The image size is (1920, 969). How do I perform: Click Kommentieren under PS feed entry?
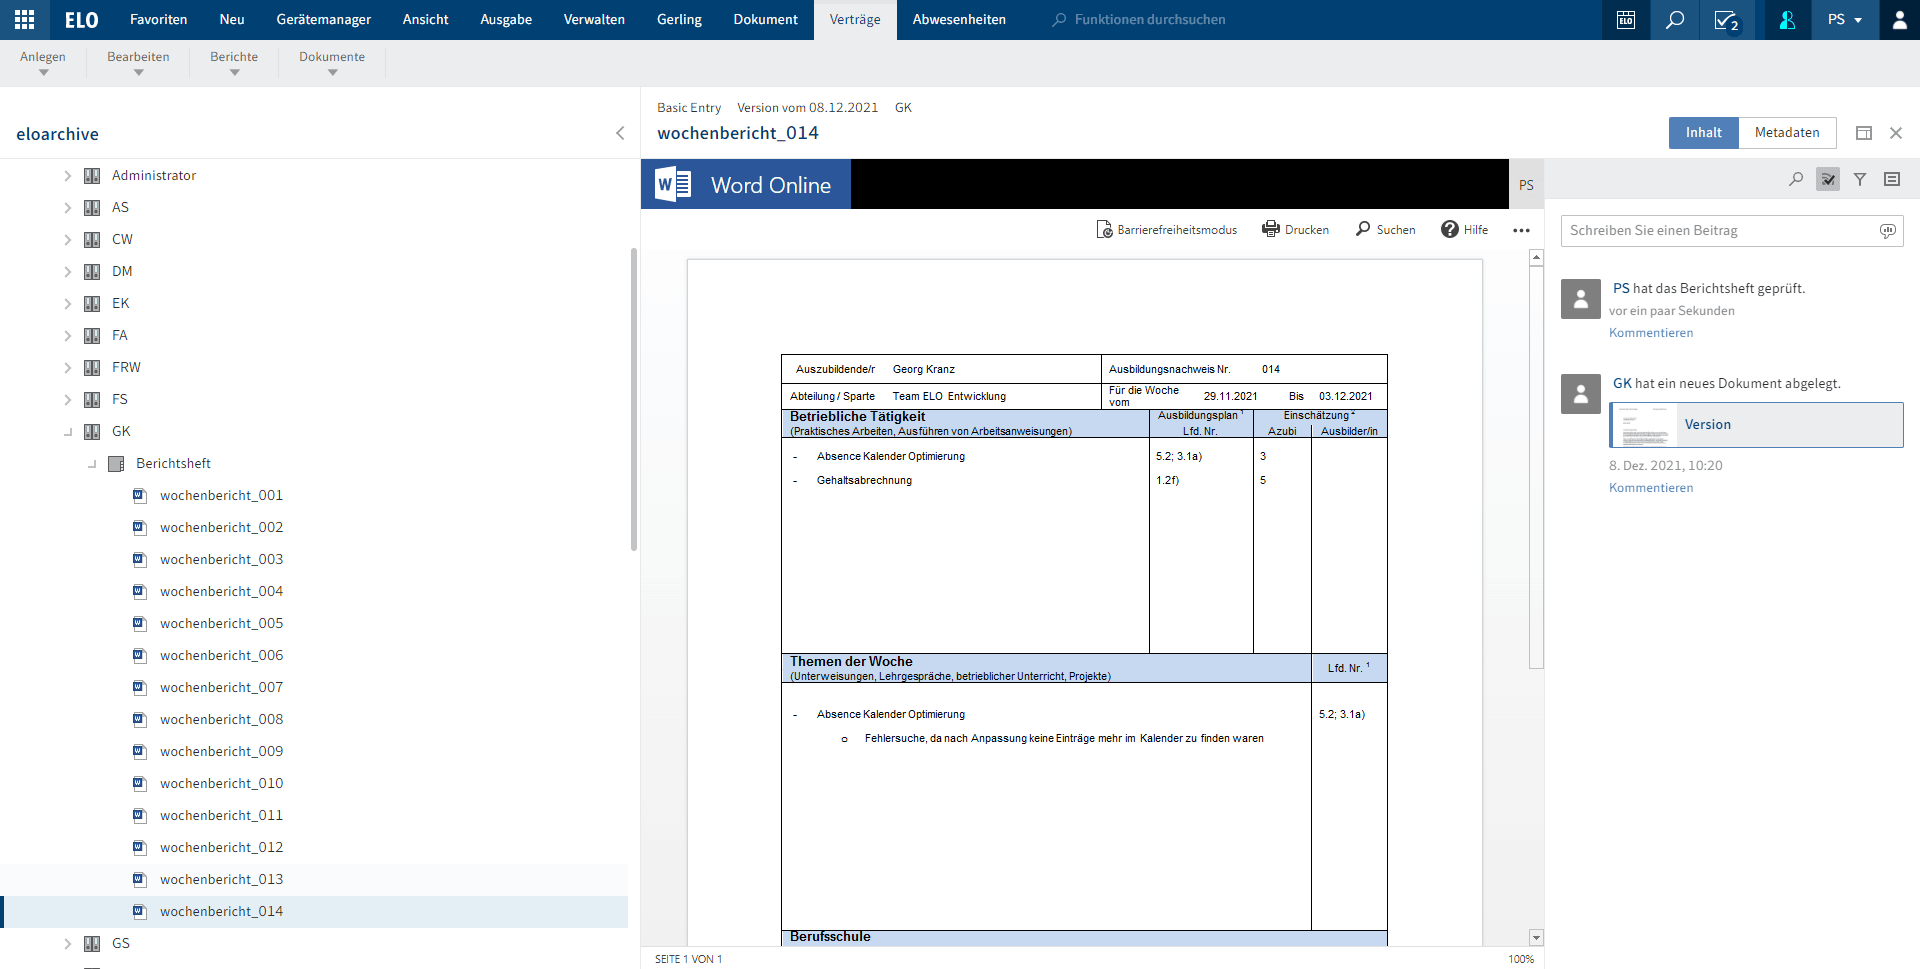[x=1651, y=333]
